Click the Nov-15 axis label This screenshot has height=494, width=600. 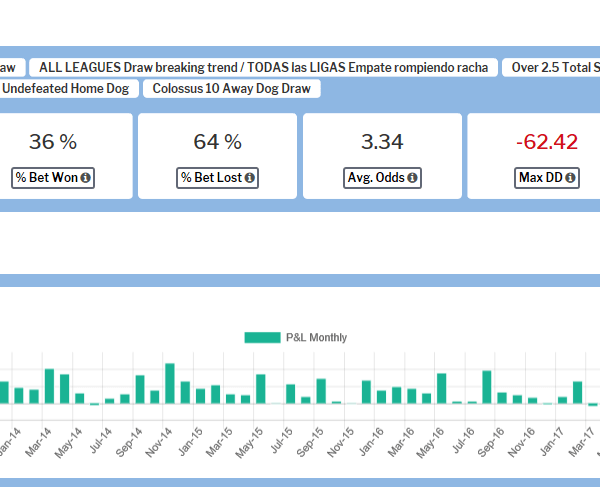coord(341,442)
